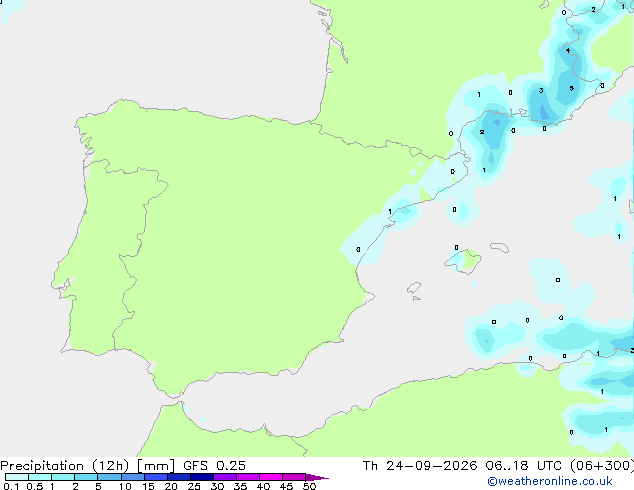Pick the 5–10 mm blue legend swatch
Screen dimensions: 634x490
109,477
